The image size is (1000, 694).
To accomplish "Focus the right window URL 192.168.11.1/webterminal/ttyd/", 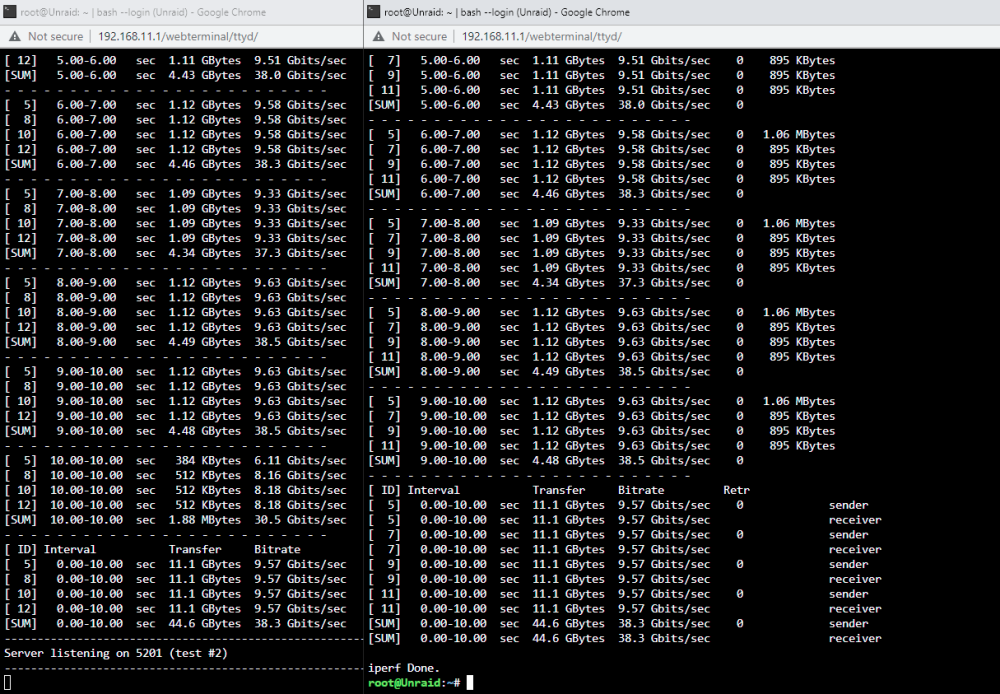I will (541, 36).
